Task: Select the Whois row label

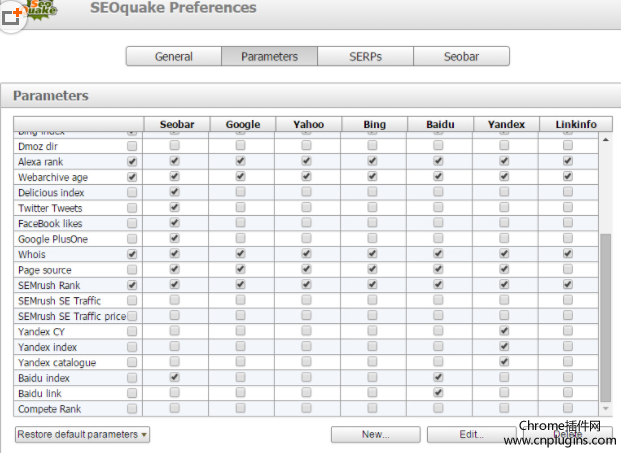Action: point(32,255)
